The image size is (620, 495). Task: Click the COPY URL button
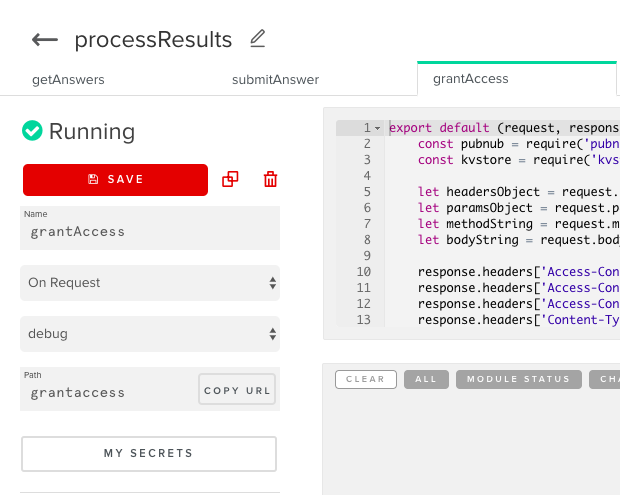(237, 390)
